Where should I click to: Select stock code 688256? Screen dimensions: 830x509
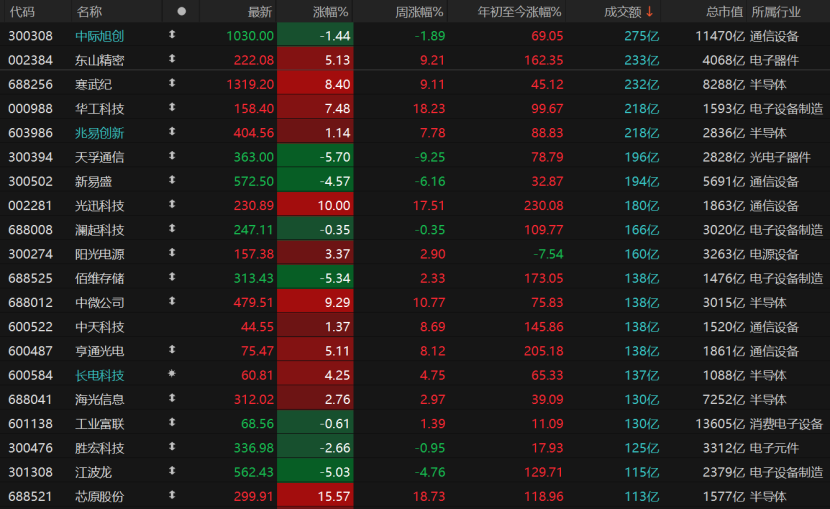click(x=31, y=84)
